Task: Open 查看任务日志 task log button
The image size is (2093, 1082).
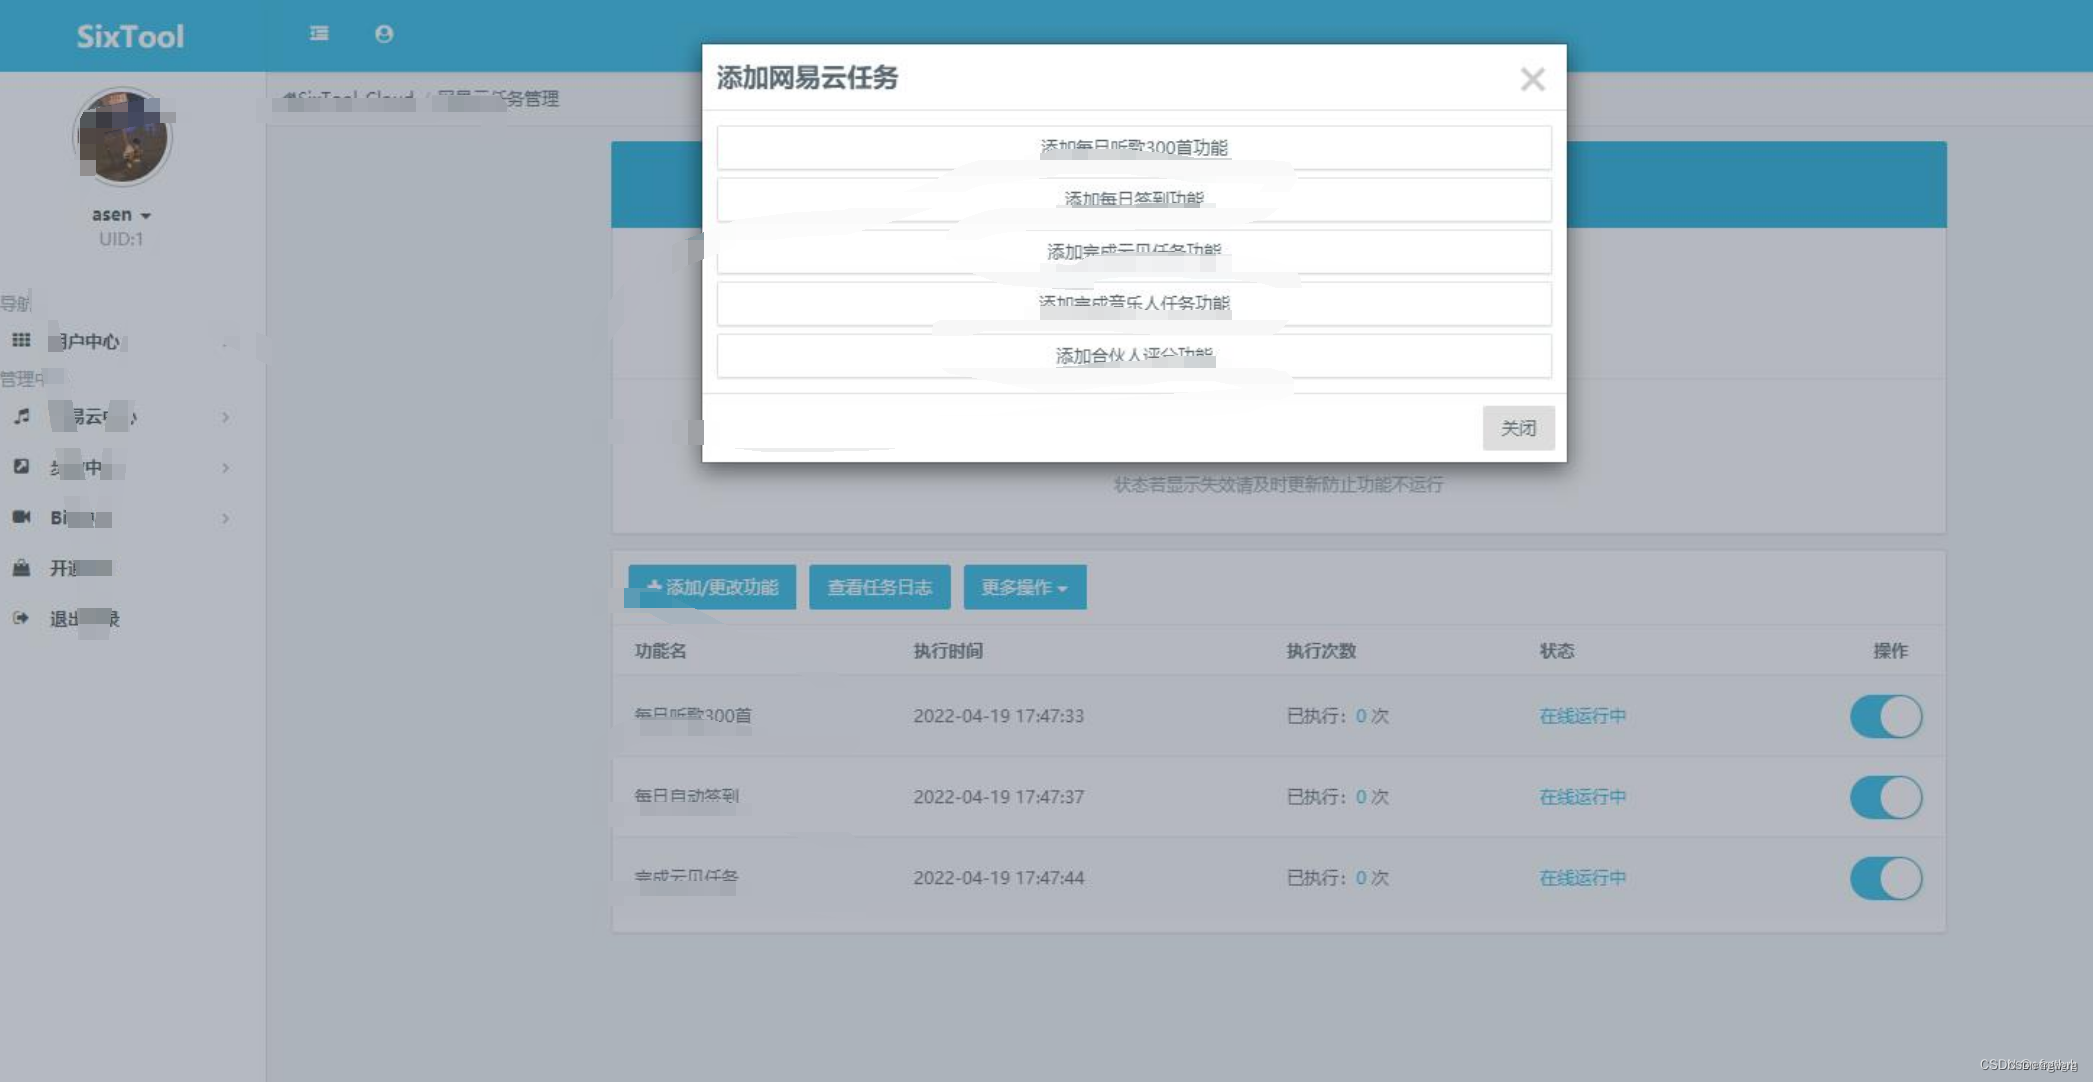Action: click(880, 587)
